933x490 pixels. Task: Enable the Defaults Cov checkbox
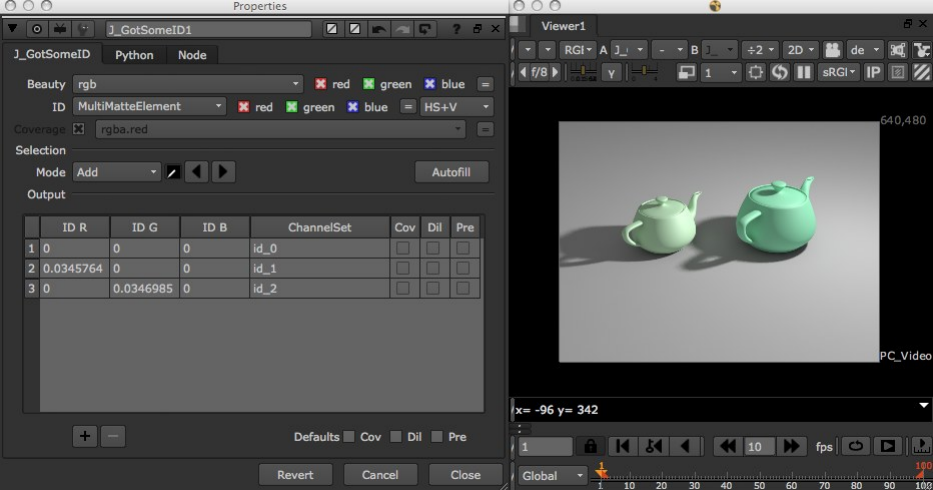point(348,437)
